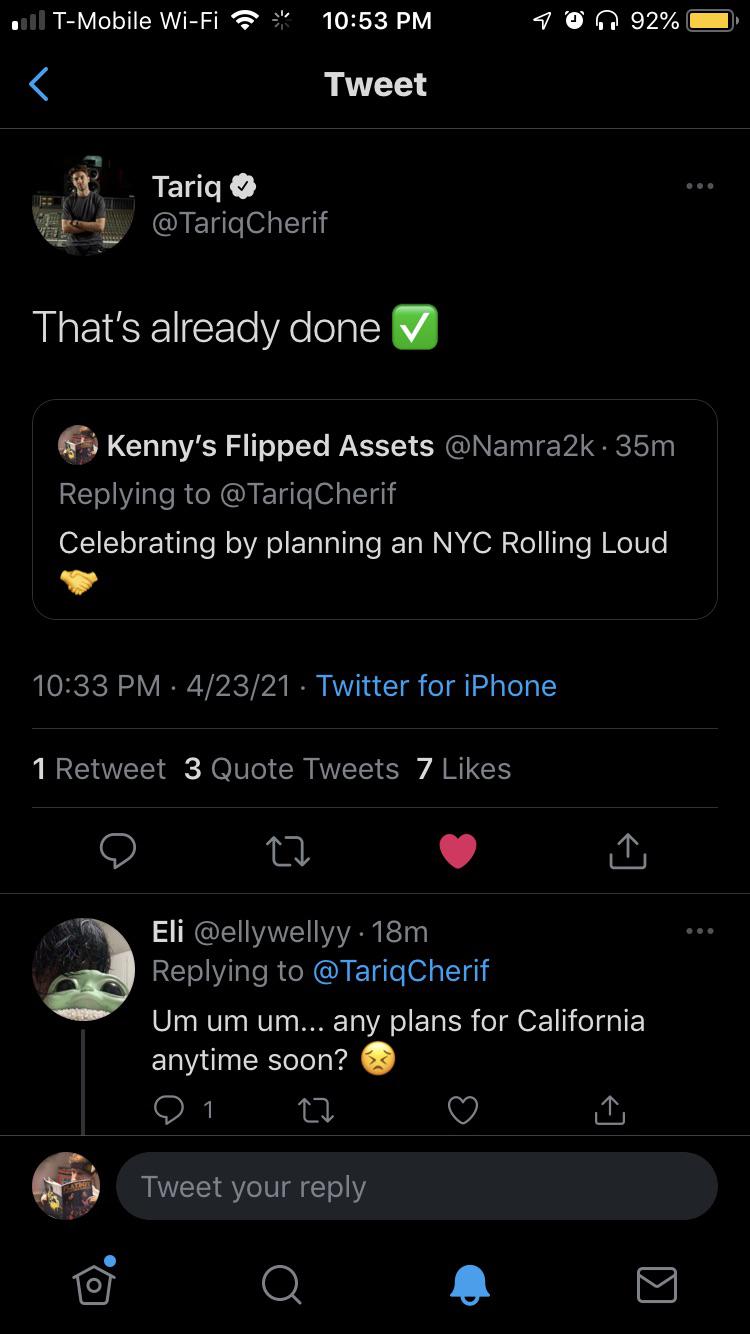Retweet Tariq's main tweet

[x=288, y=851]
